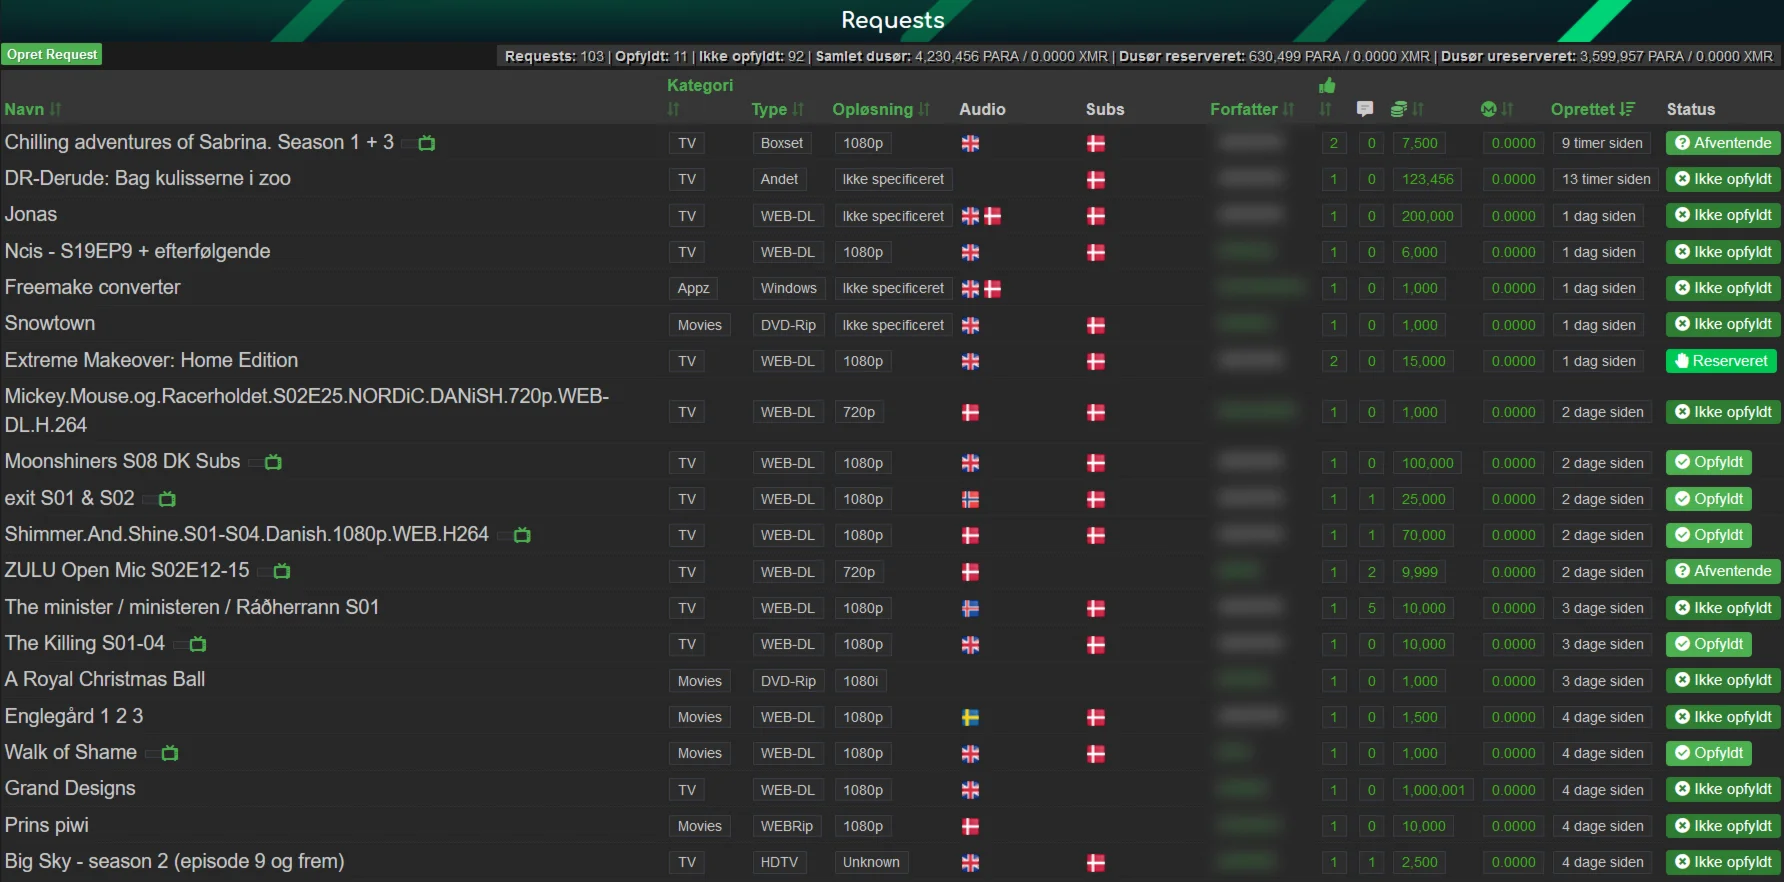Open the Extreme Makeover: Home Edition request
The height and width of the screenshot is (882, 1784).
[x=151, y=360]
